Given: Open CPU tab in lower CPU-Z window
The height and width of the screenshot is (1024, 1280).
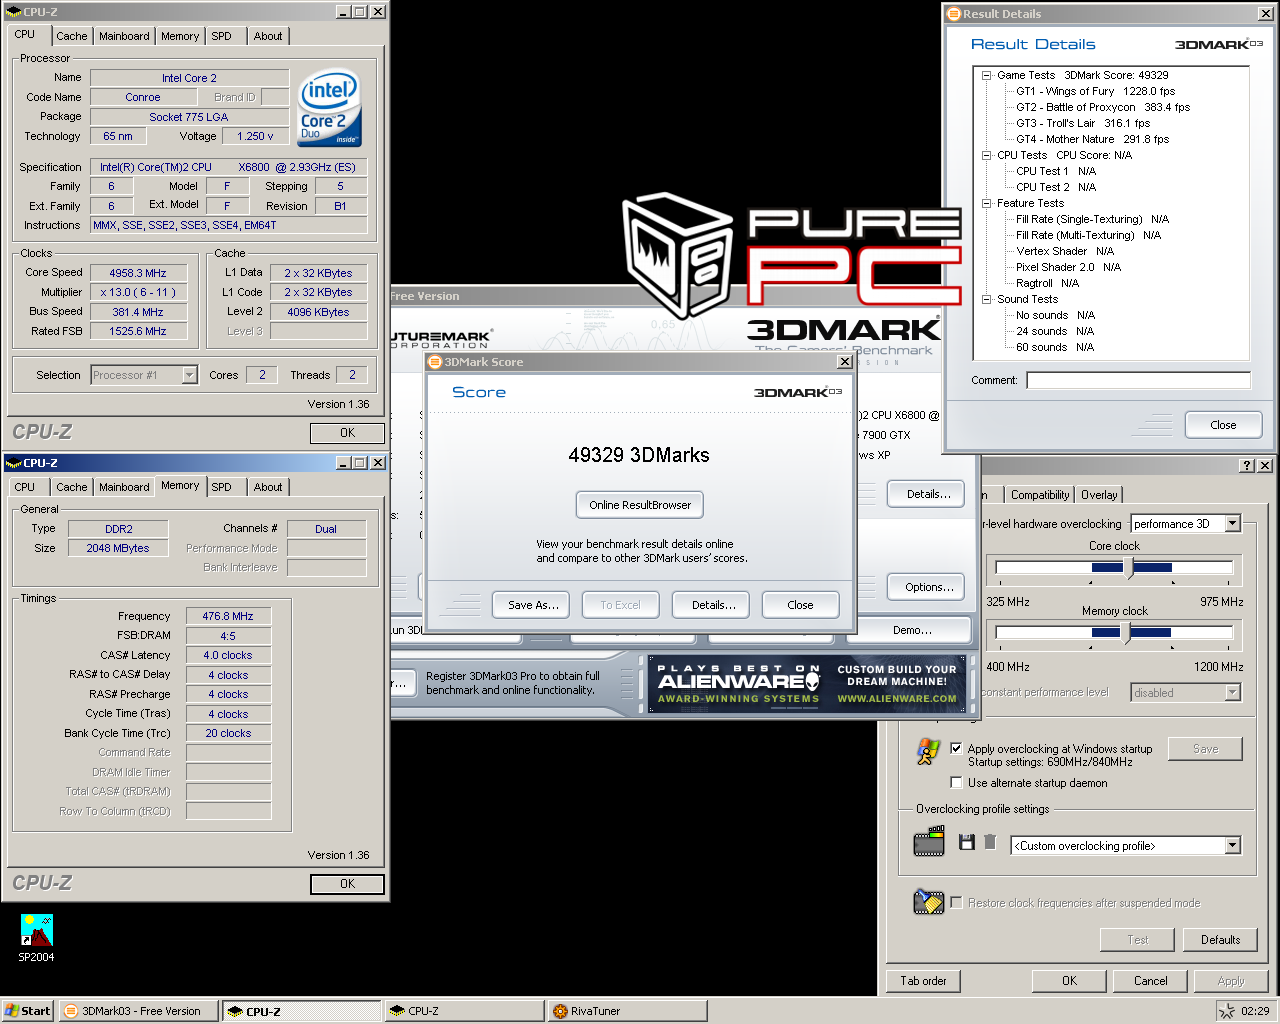Looking at the screenshot, I should [25, 487].
